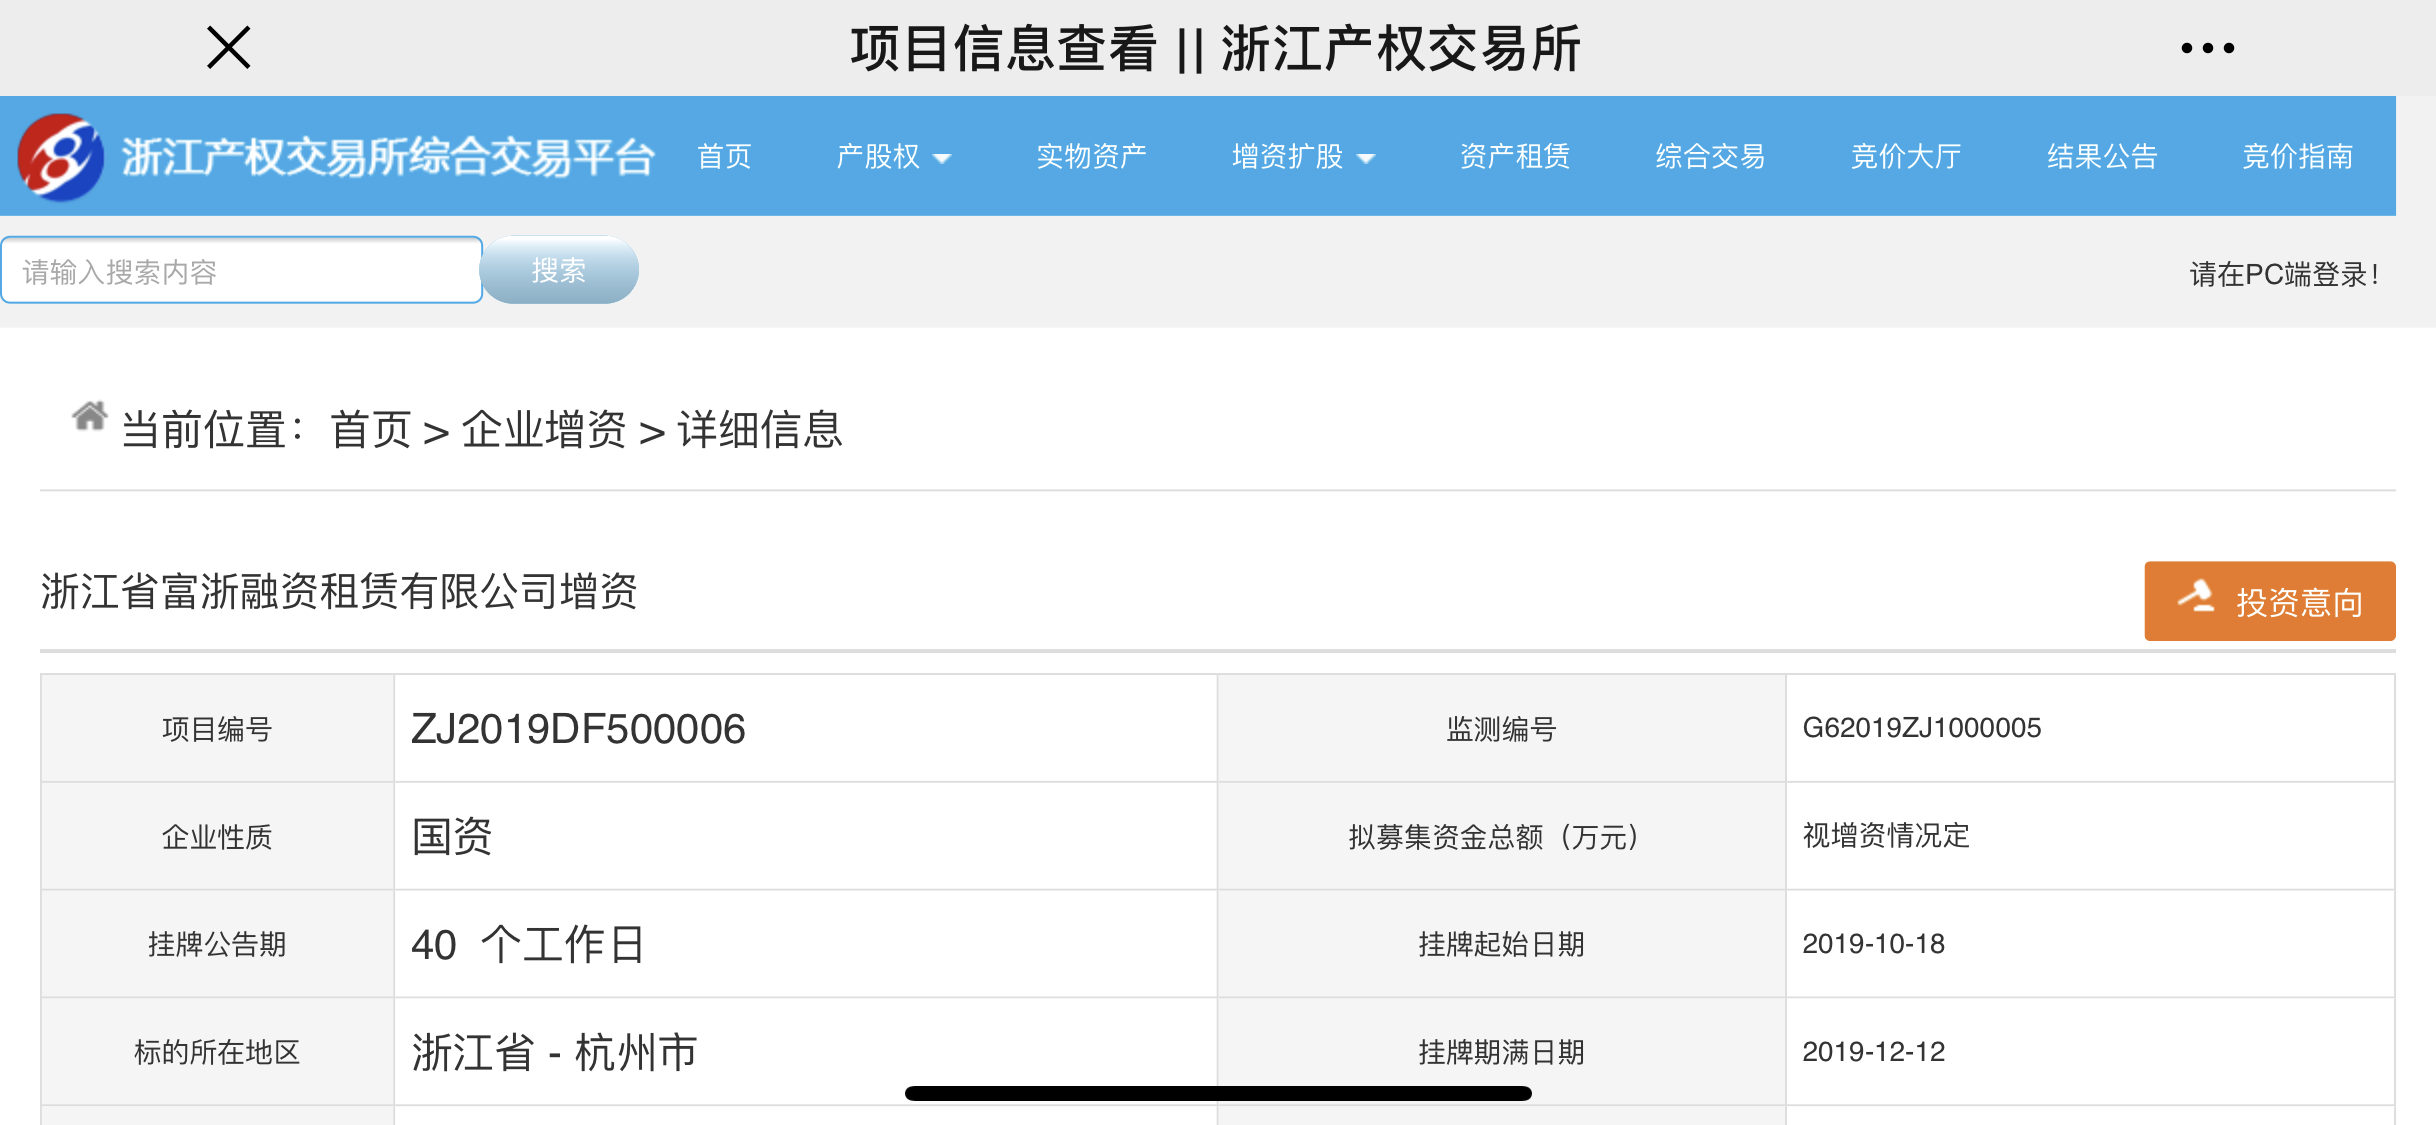This screenshot has width=2436, height=1125.
Task: Expand the 增资扩股 dropdown arrow
Action: point(1366,158)
